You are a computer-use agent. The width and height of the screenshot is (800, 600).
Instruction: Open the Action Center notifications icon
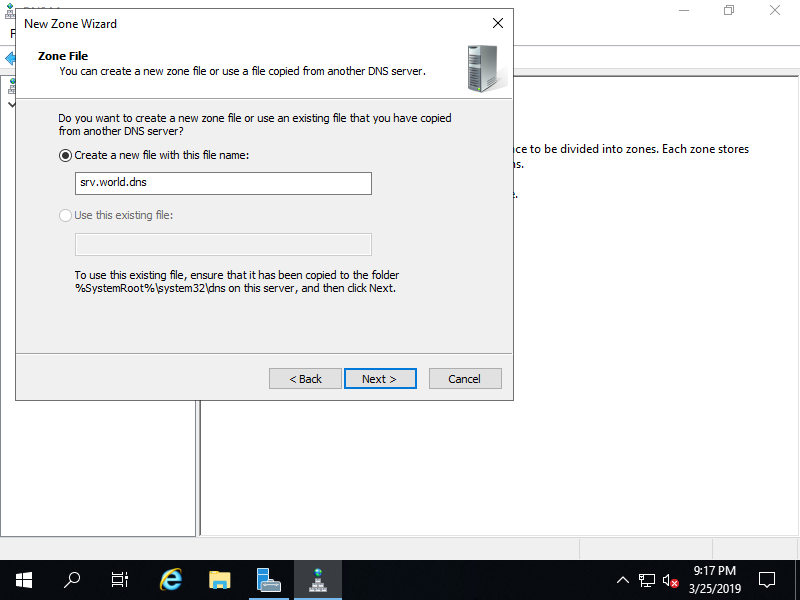click(x=767, y=580)
